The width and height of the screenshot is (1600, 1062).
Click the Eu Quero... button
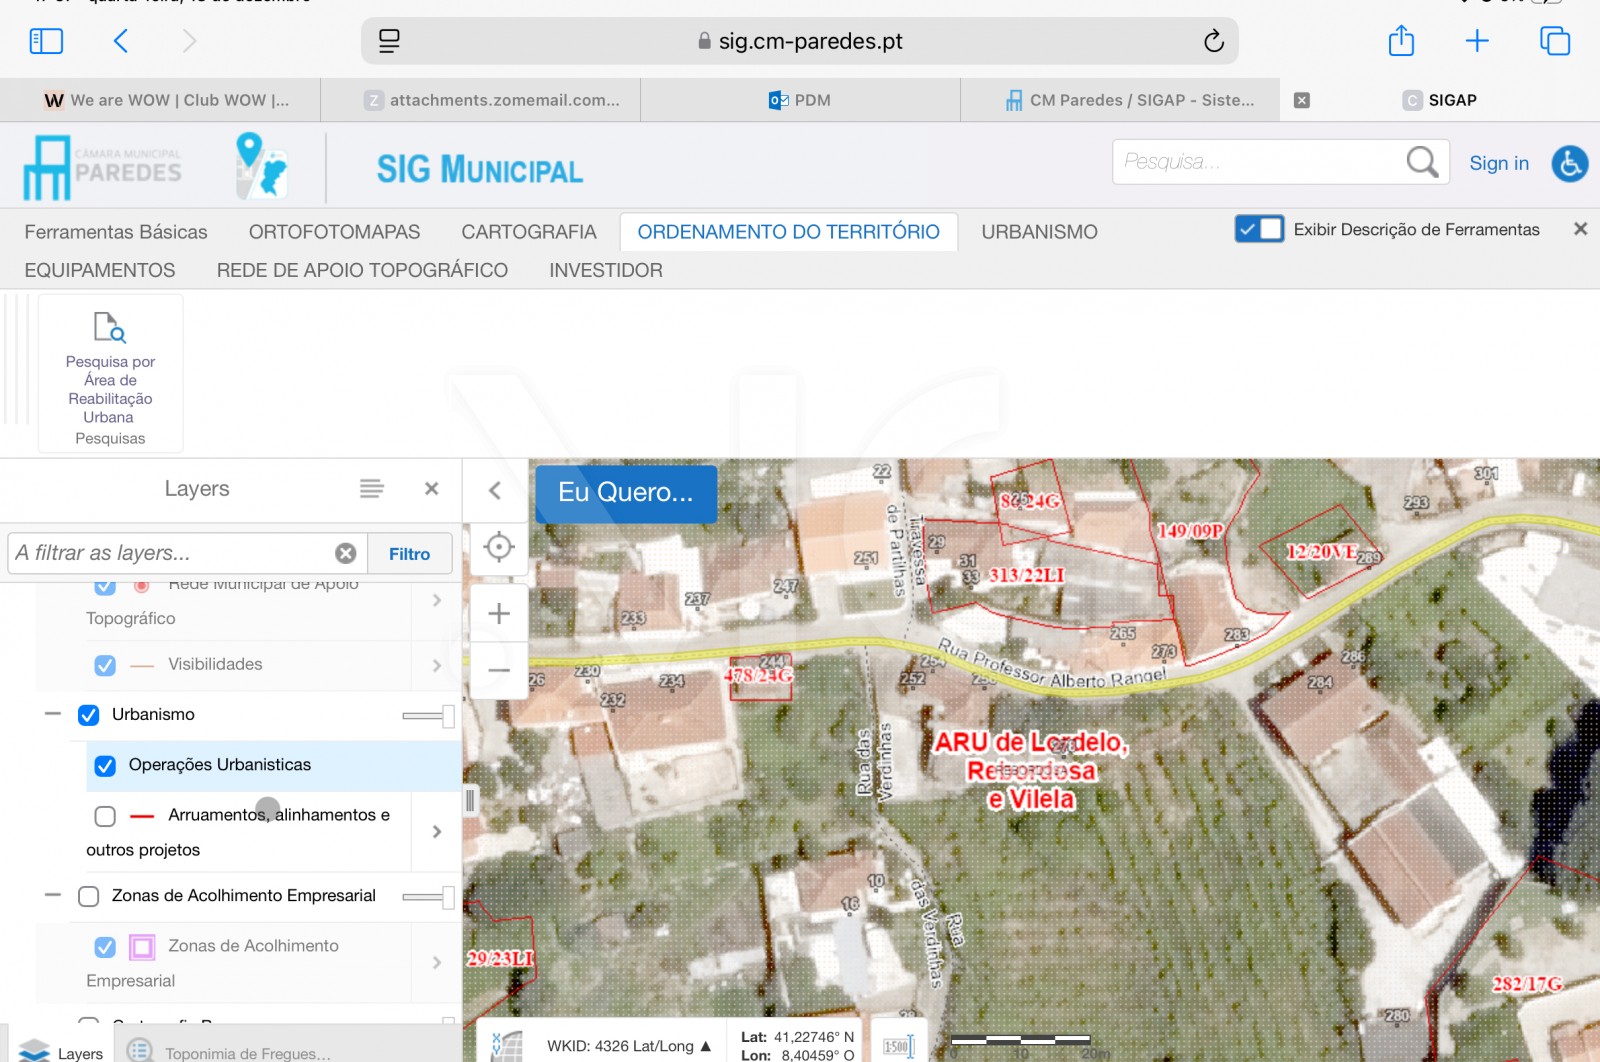[625, 493]
